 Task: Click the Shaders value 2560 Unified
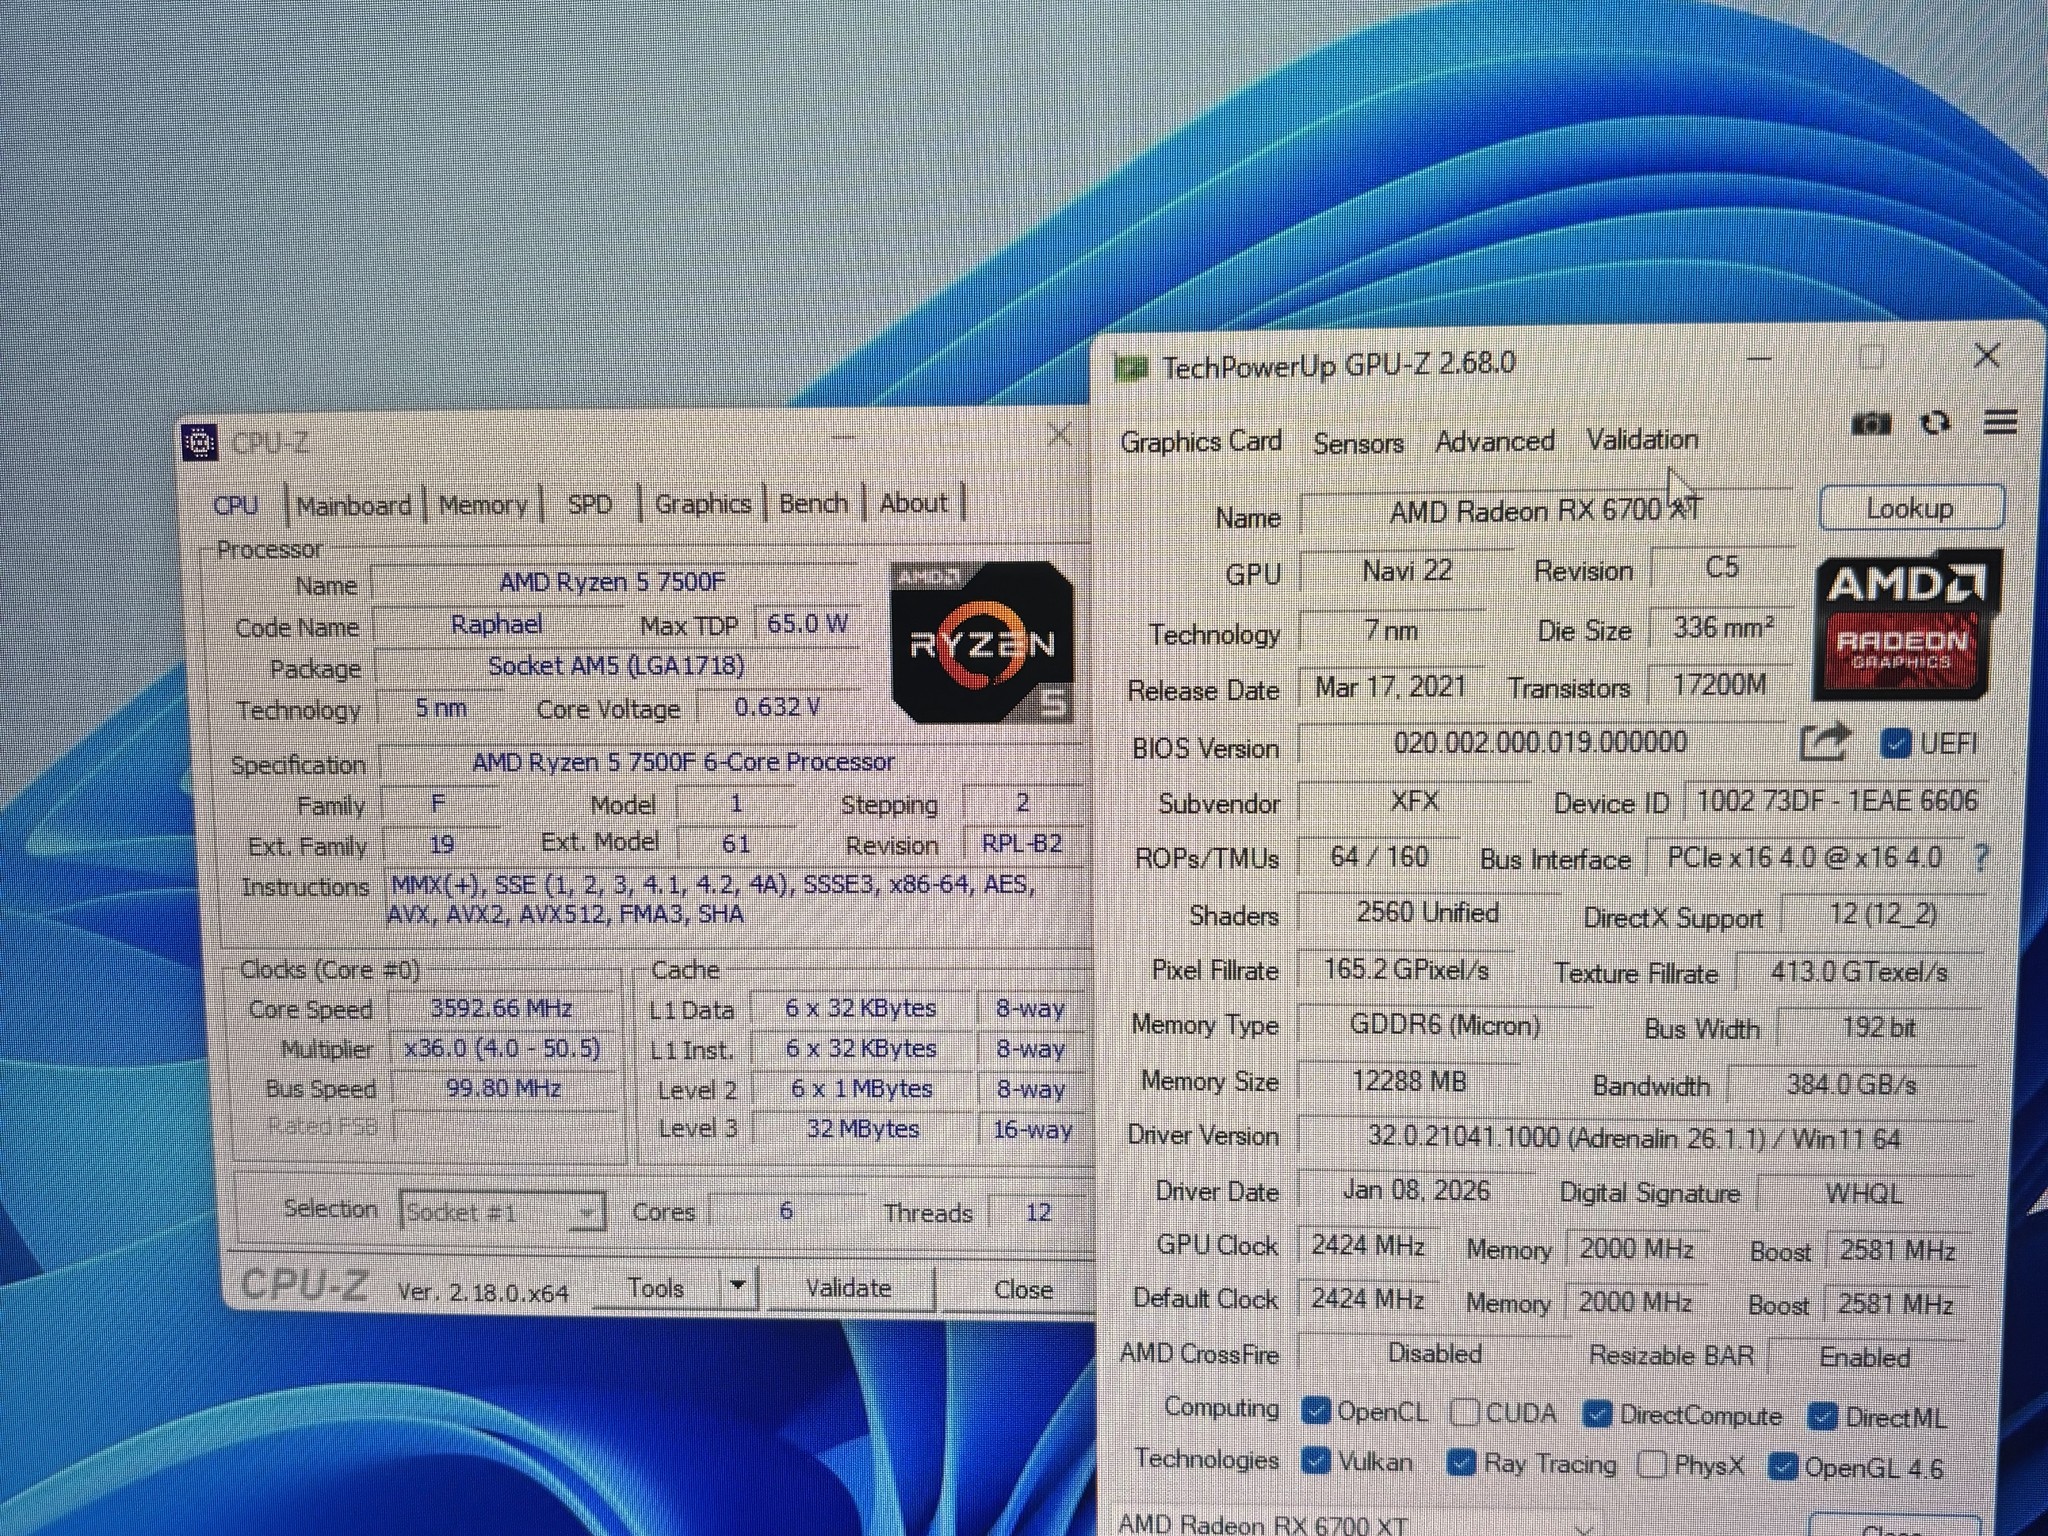tap(1427, 913)
